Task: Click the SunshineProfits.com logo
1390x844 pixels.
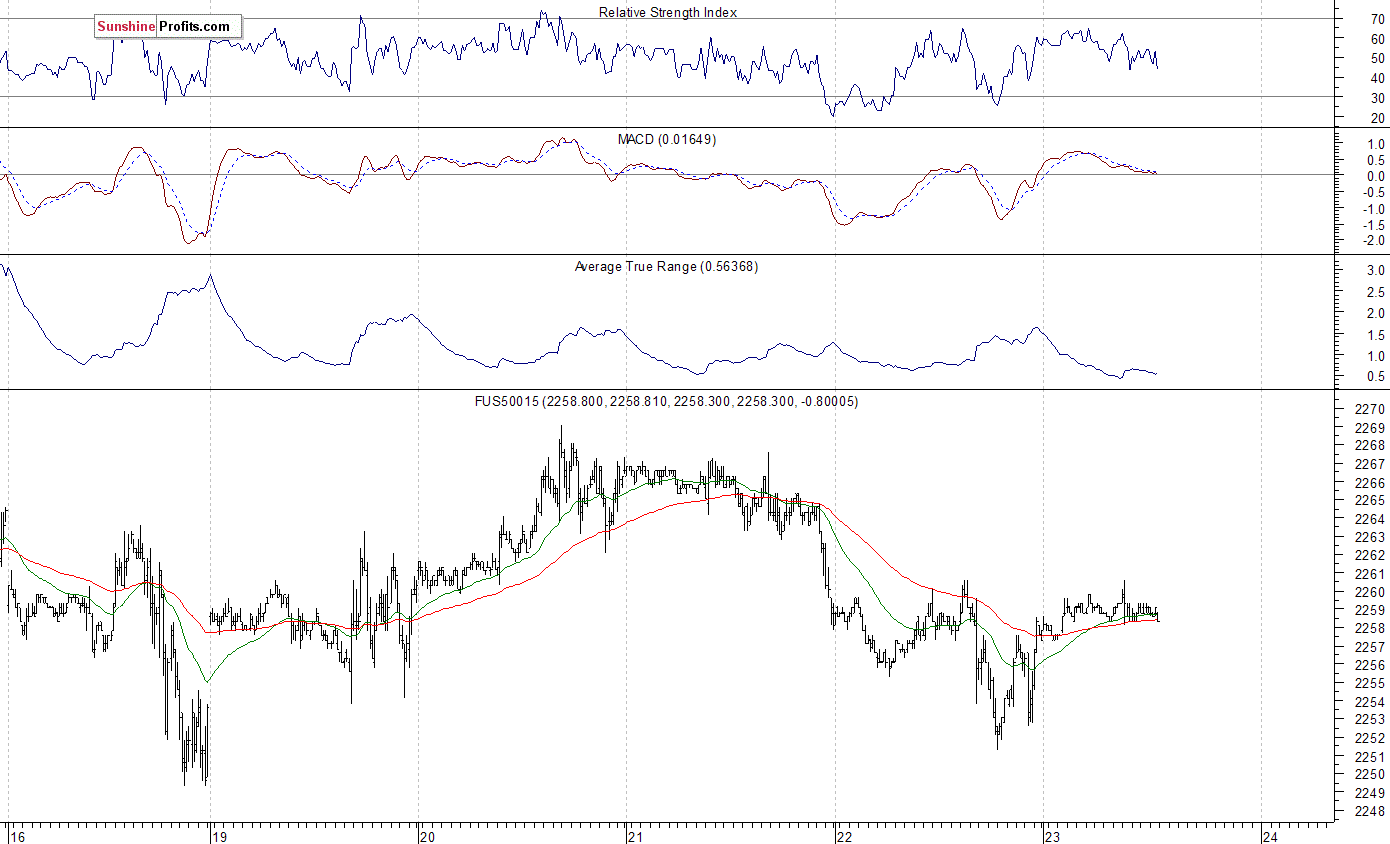Action: (168, 27)
